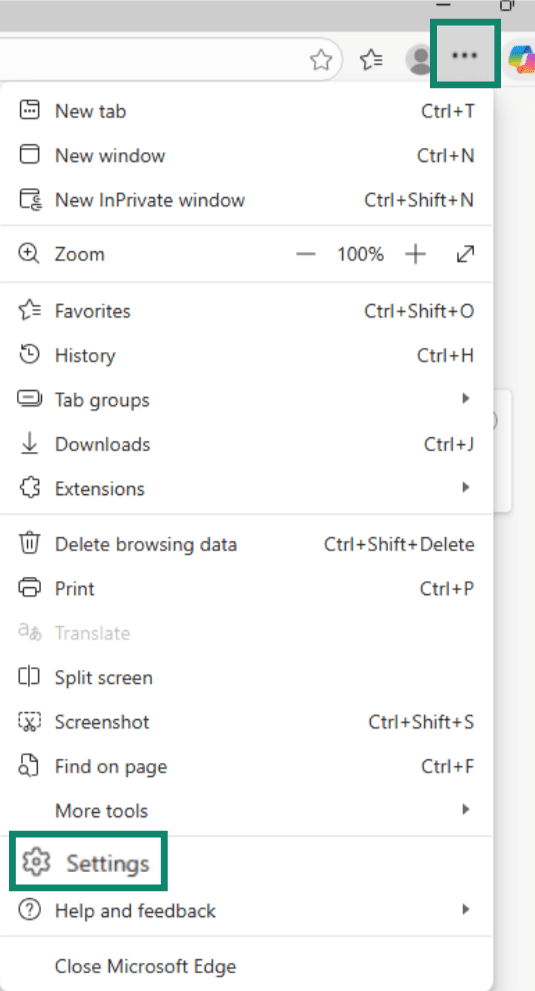This screenshot has height=991, width=535.
Task: Open the More tools menu entry
Action: point(247,811)
